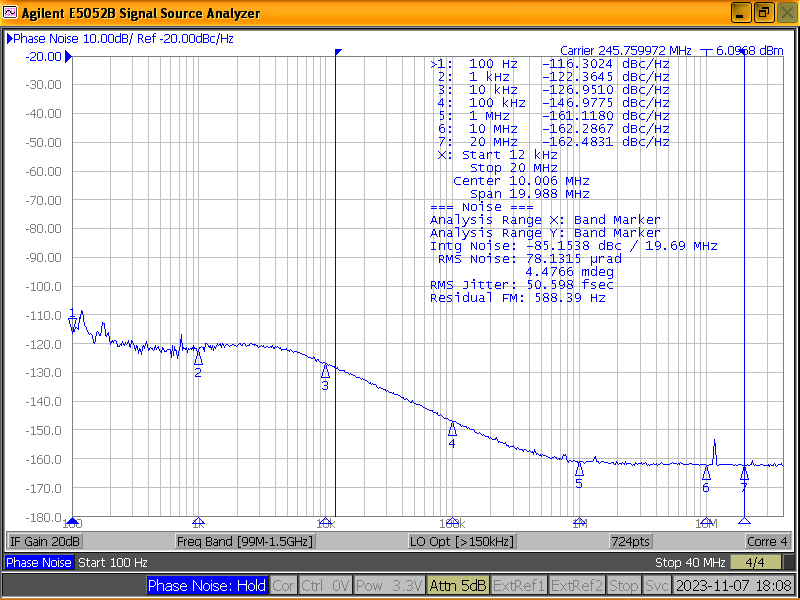The image size is (800, 600).
Task: Open the Start 100 Hz frequency setting
Action: tap(112, 562)
